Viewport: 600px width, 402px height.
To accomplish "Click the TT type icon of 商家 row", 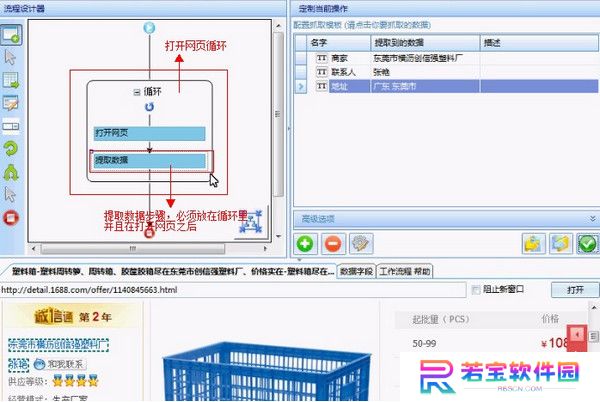I will coord(322,58).
